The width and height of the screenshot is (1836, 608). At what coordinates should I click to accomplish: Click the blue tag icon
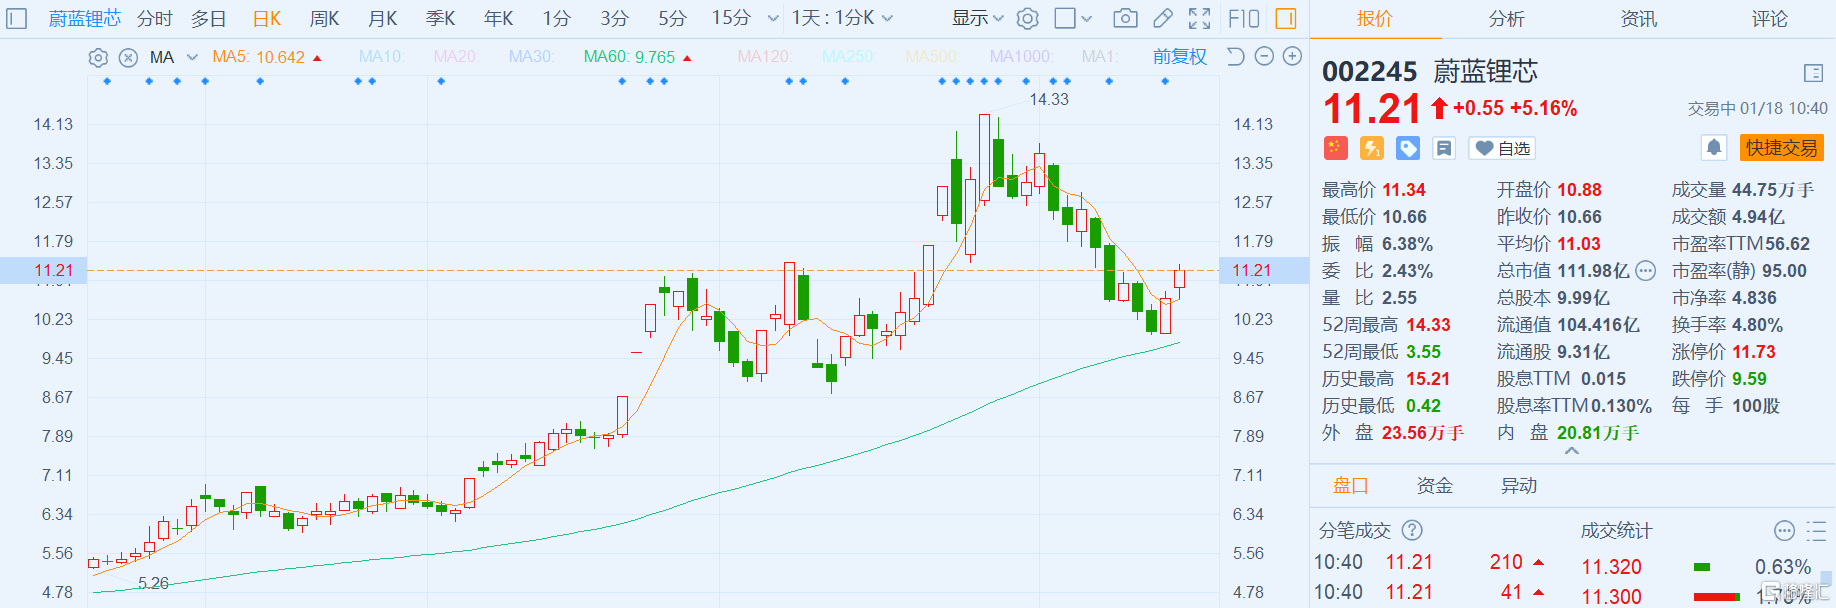(x=1408, y=149)
